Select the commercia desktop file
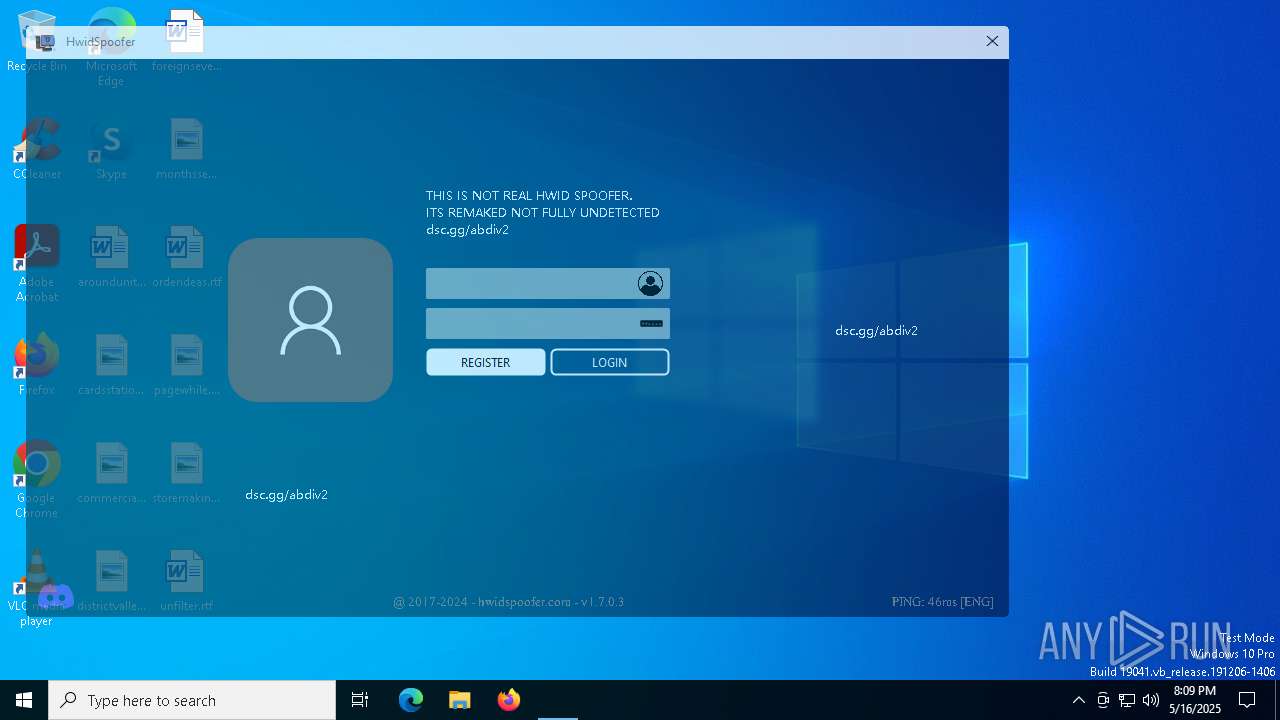This screenshot has height=720, width=1280. (x=111, y=473)
